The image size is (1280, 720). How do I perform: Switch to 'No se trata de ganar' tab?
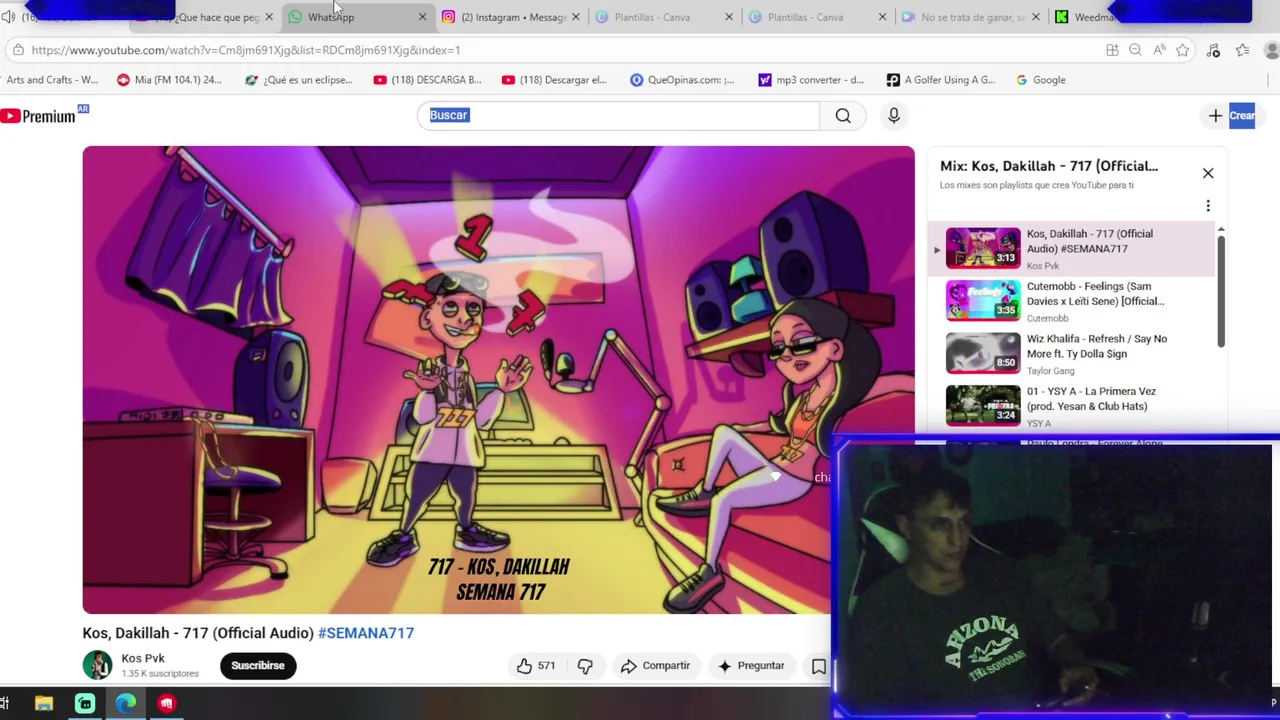(x=970, y=17)
